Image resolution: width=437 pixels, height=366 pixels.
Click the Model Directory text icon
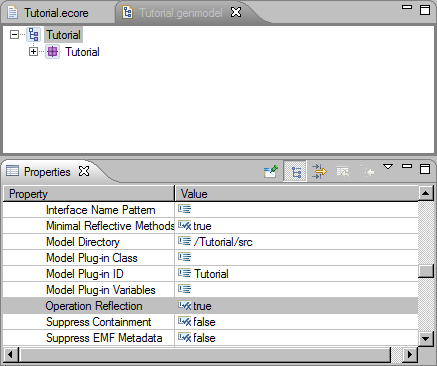pos(184,241)
